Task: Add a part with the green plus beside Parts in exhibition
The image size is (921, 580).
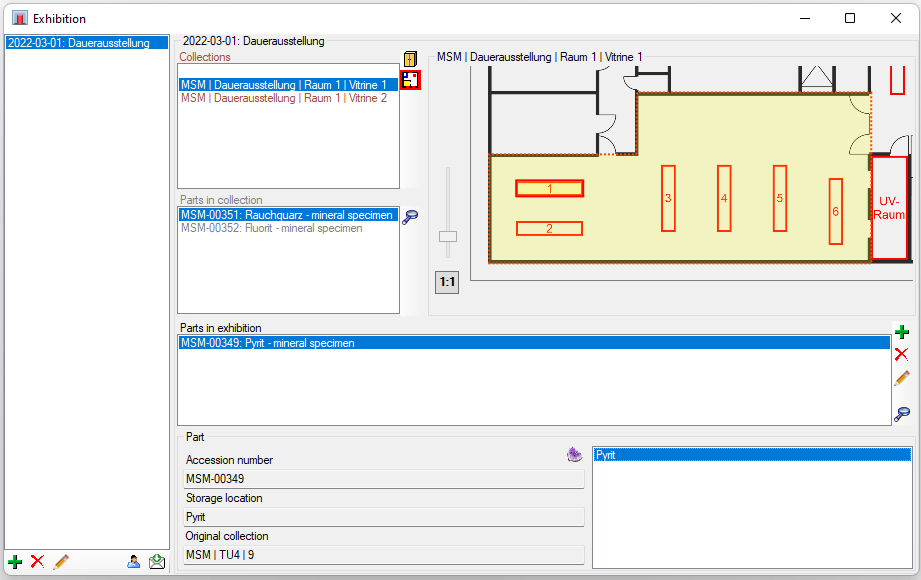Action: coord(902,332)
